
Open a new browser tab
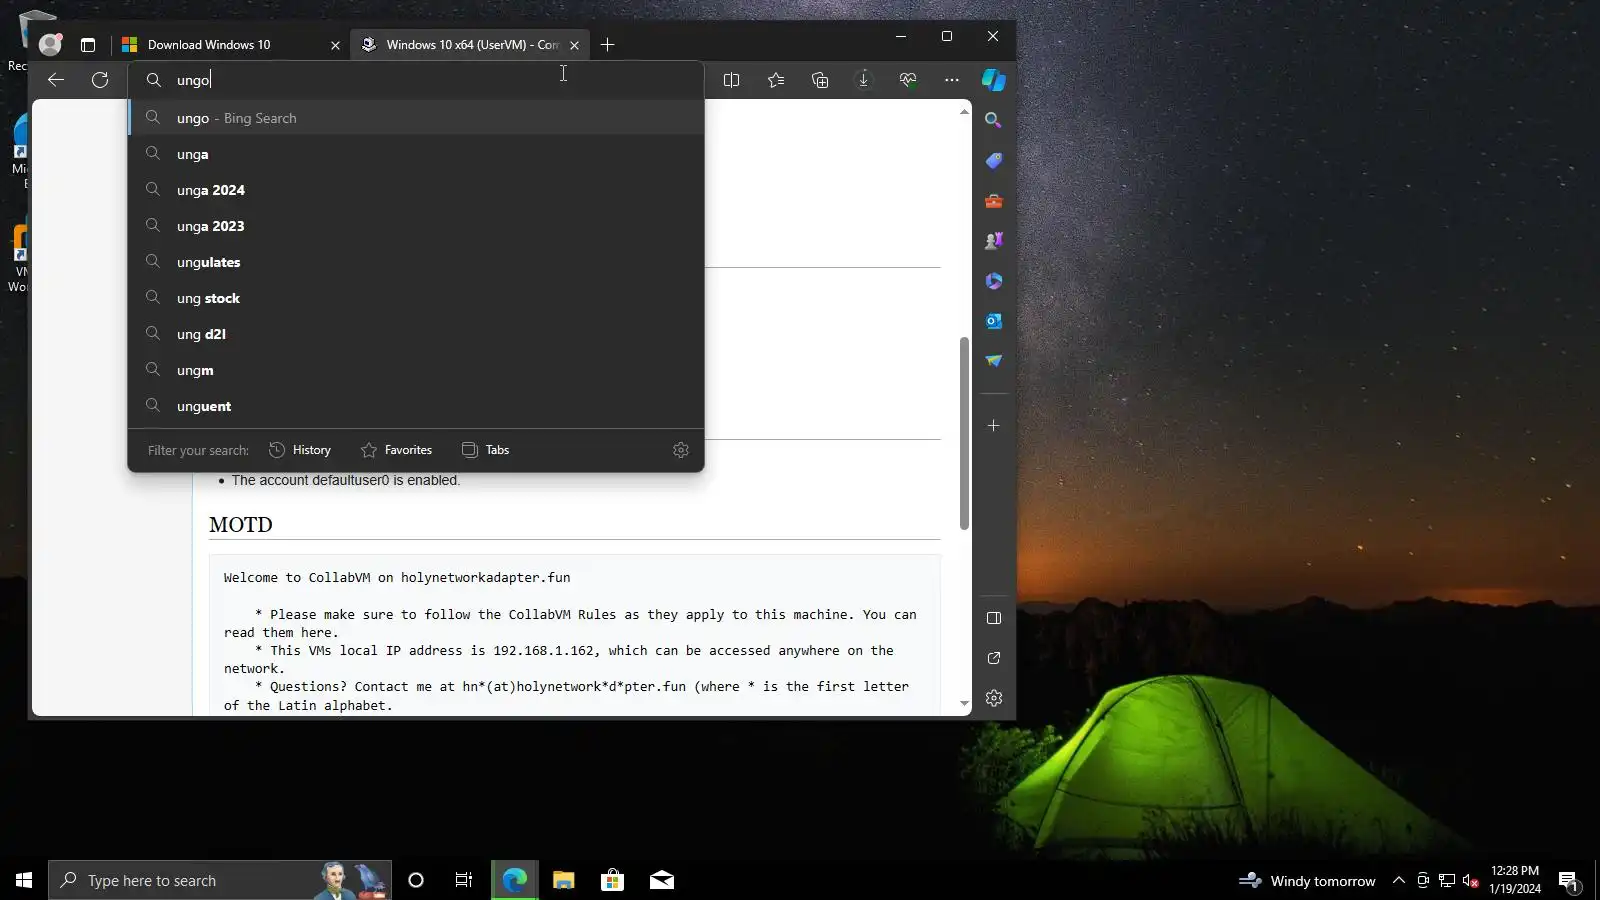[x=607, y=45]
